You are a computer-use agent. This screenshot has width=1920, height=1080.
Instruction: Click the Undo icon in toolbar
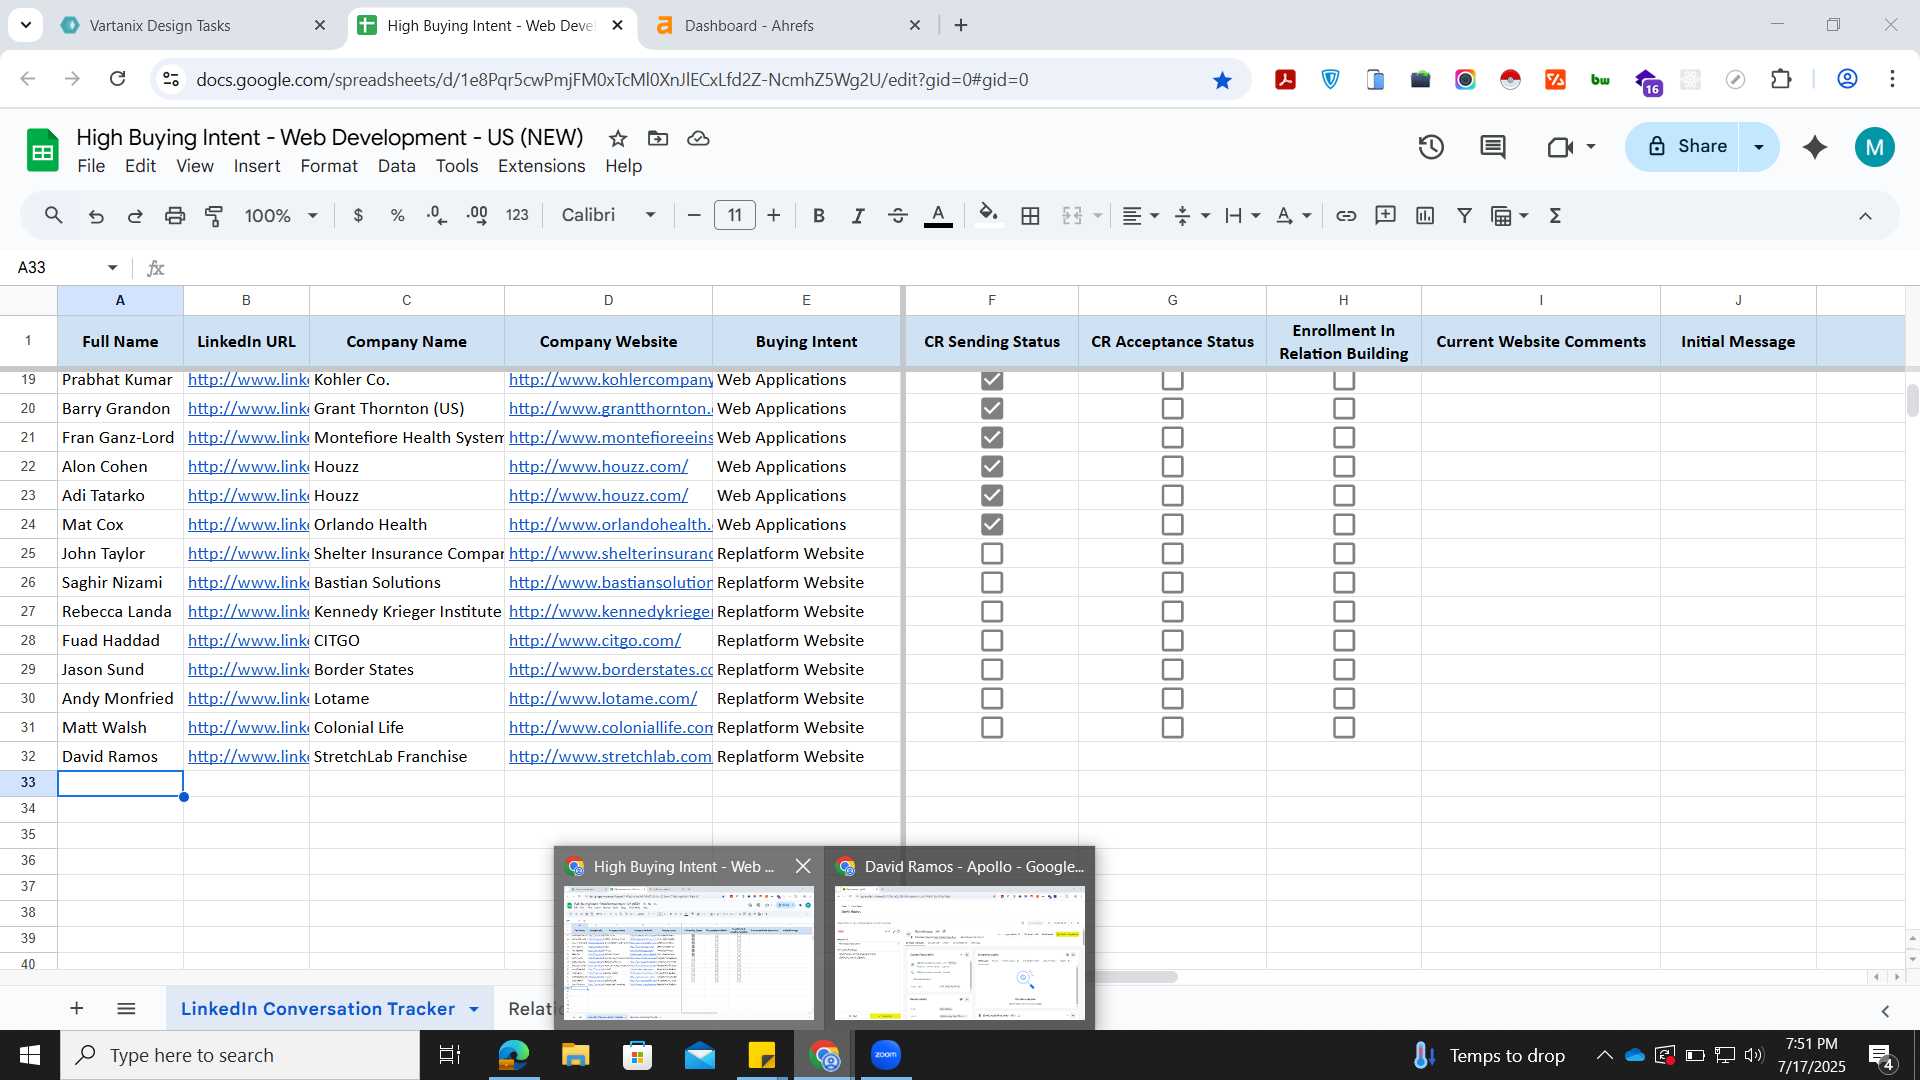coord(96,215)
